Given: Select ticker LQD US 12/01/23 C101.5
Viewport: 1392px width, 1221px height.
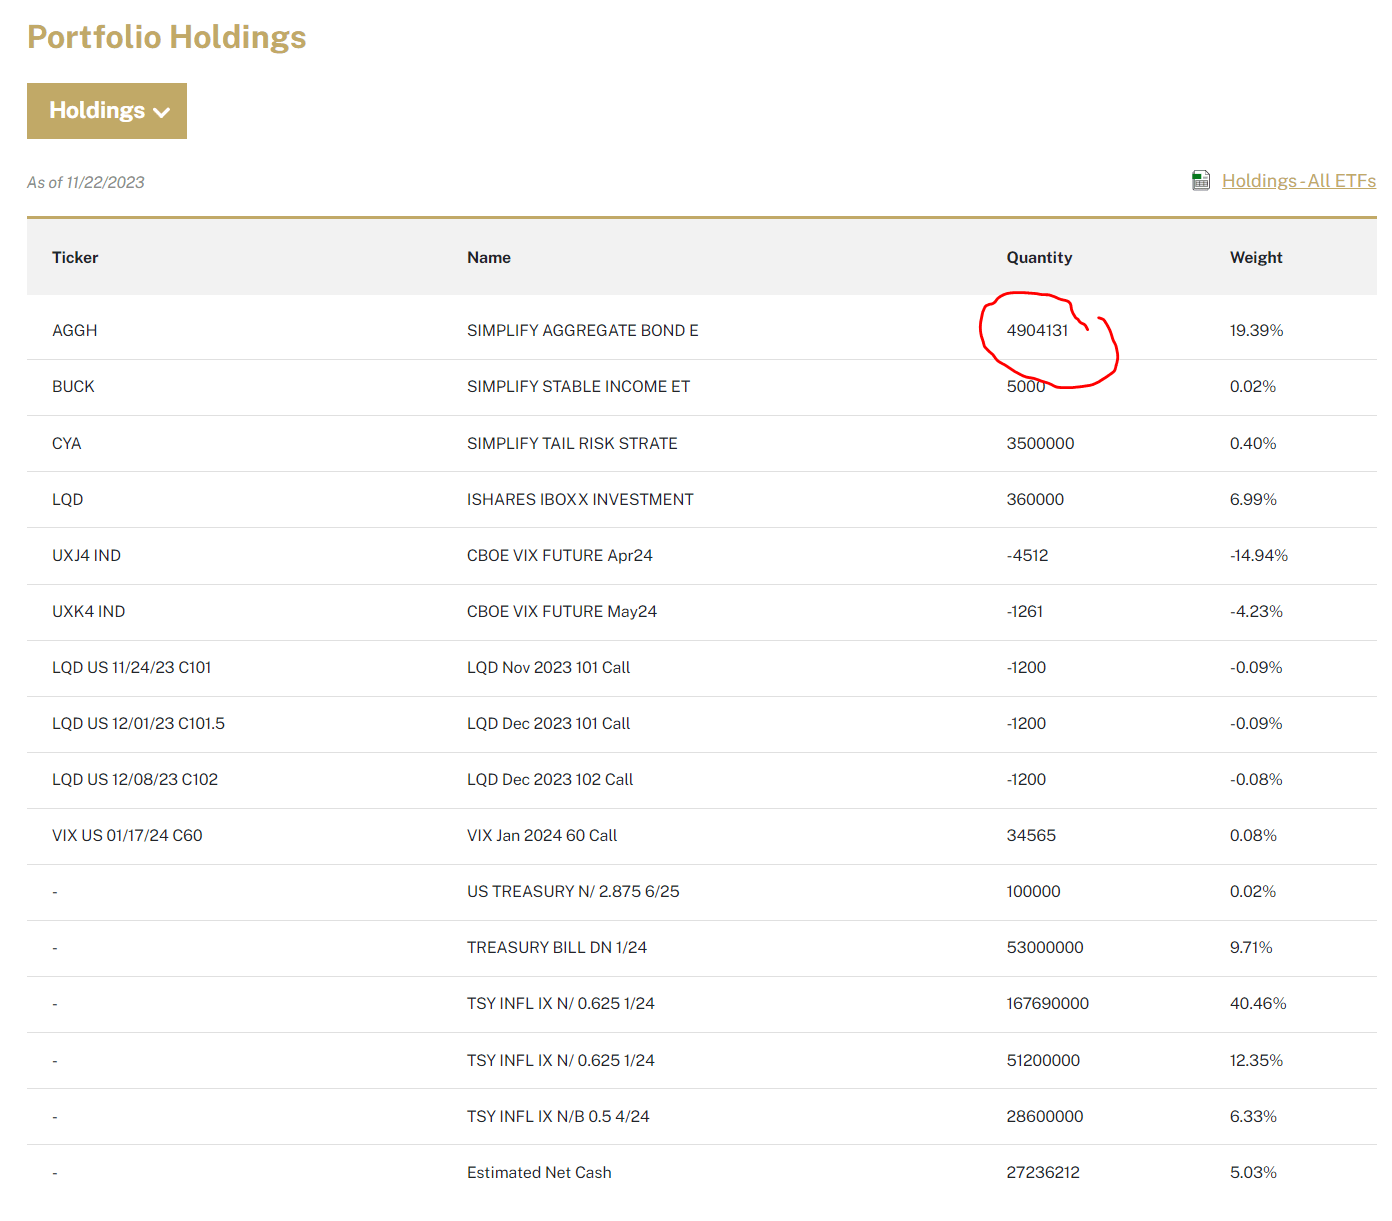Looking at the screenshot, I should (138, 723).
